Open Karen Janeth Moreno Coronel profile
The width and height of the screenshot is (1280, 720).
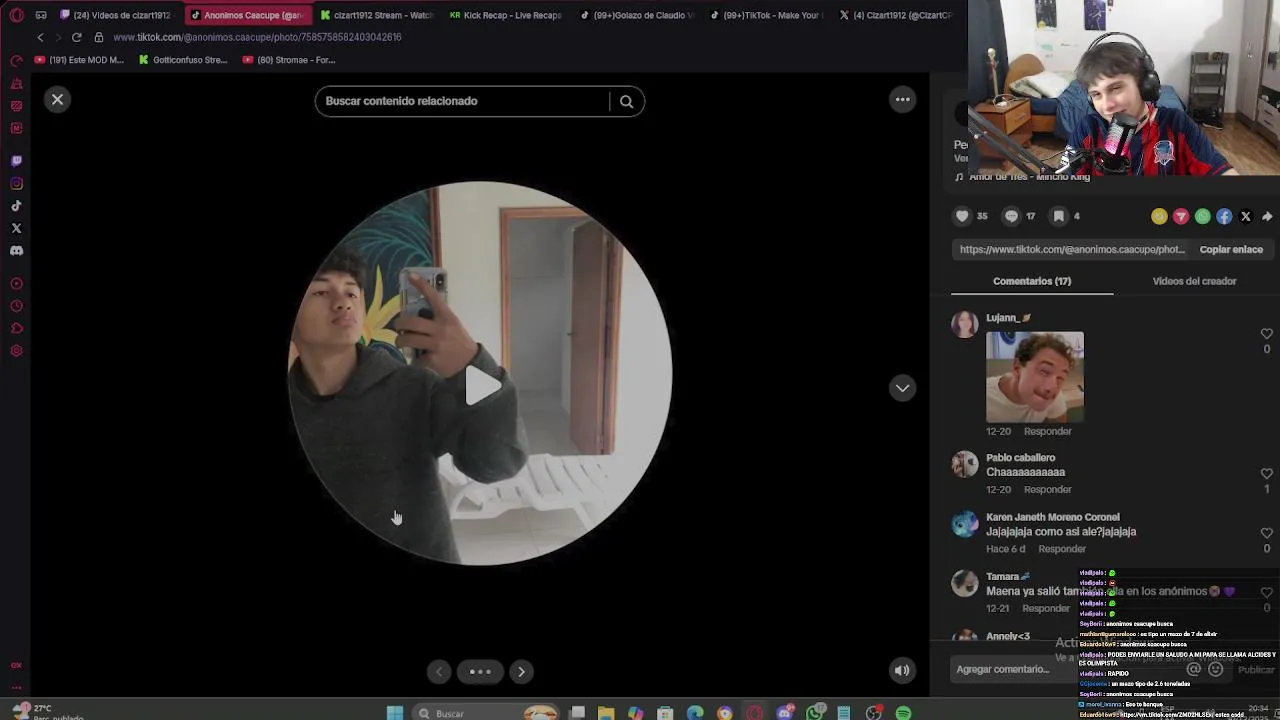click(x=1052, y=517)
